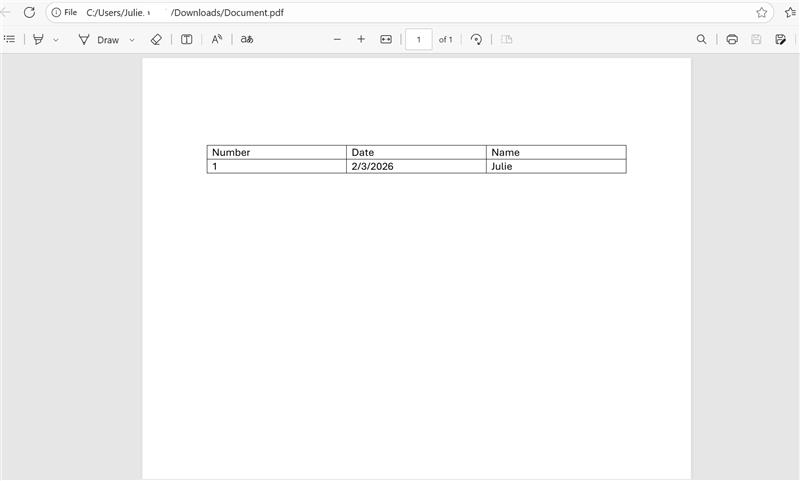The height and width of the screenshot is (481, 800).
Task: Click the address bar showing Document.pdf path
Action: point(409,12)
